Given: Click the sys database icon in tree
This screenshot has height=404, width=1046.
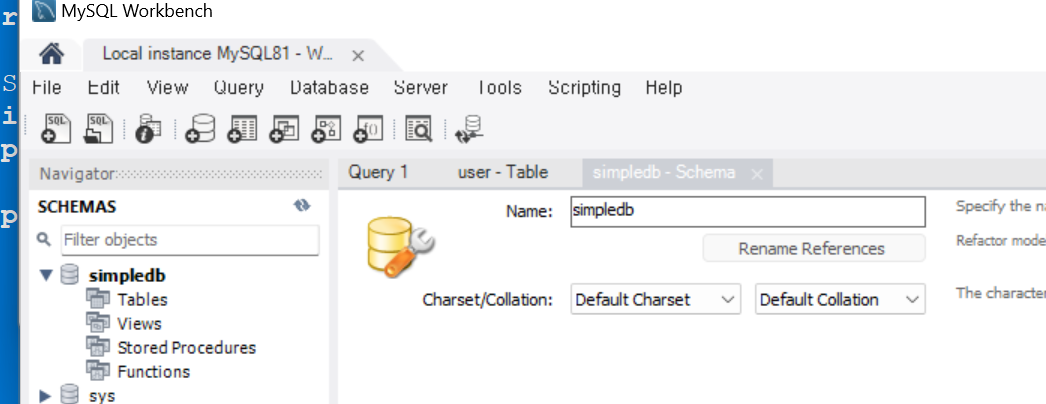Looking at the screenshot, I should click(69, 395).
